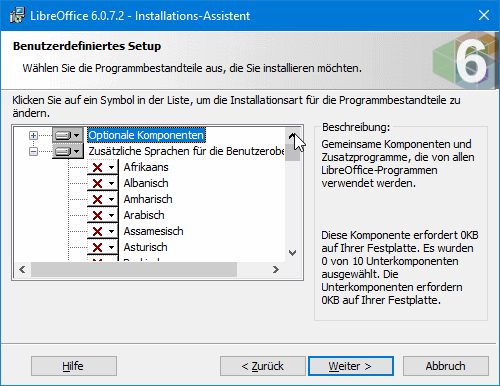This screenshot has width=500, height=386.
Task: Click the horizontal scrollbar thumb
Action: click(x=134, y=269)
